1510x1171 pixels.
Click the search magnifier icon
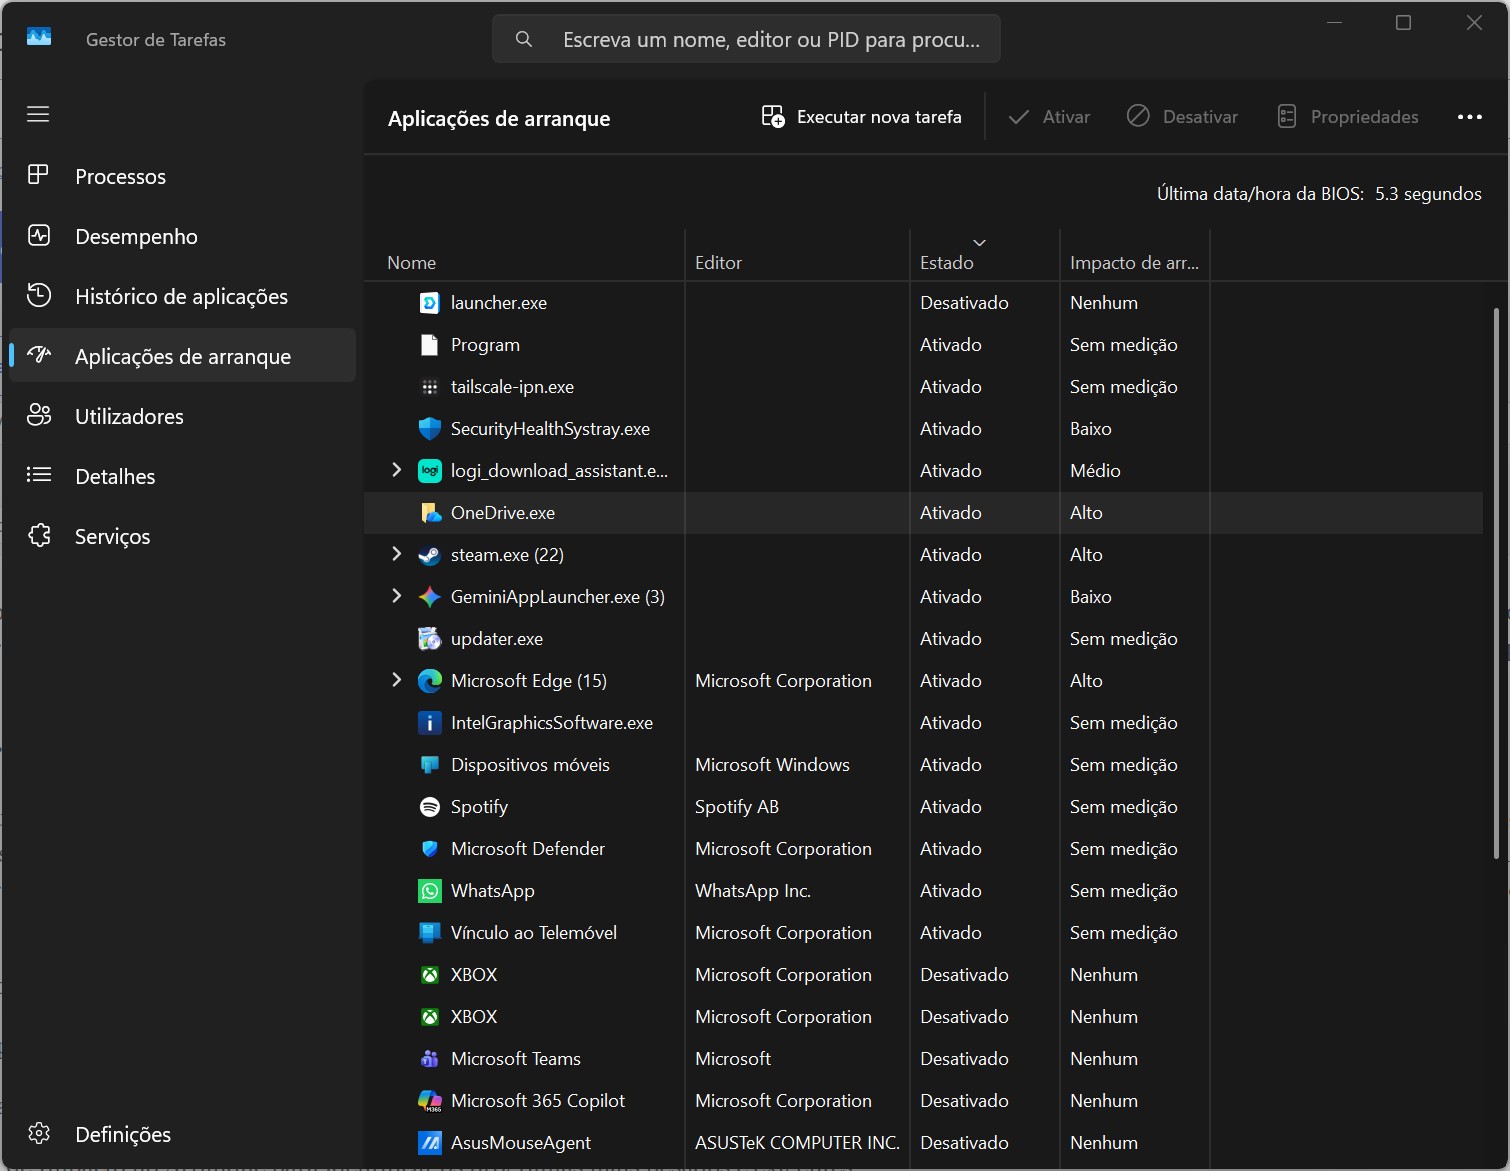524,39
